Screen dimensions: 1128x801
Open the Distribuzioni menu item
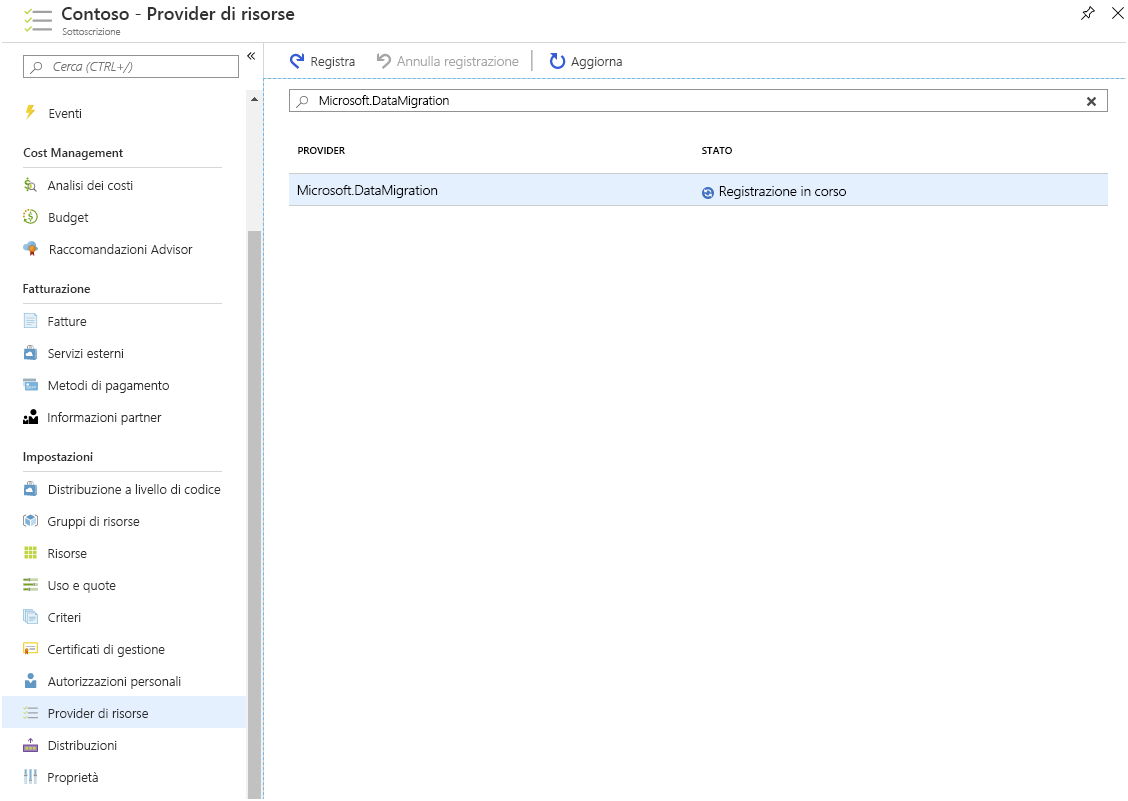pos(82,746)
